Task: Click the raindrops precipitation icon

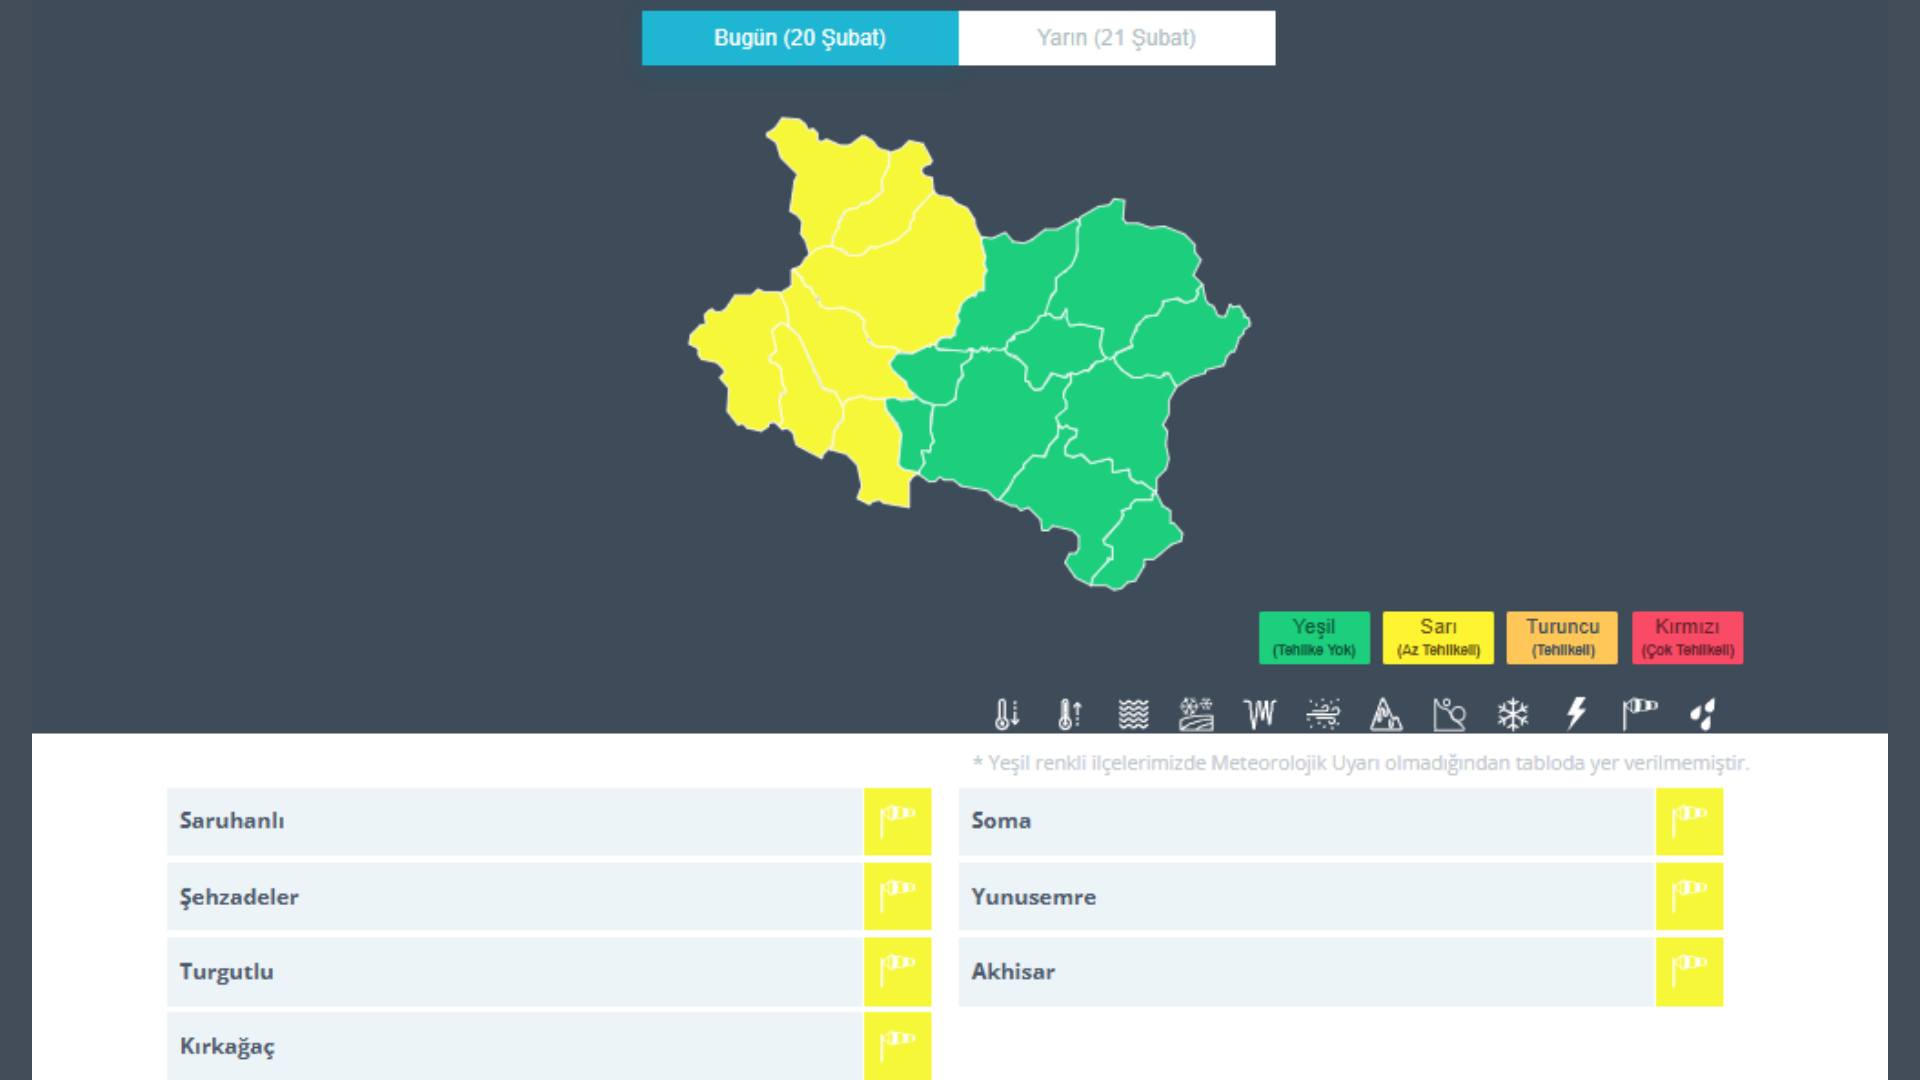Action: click(x=1702, y=714)
